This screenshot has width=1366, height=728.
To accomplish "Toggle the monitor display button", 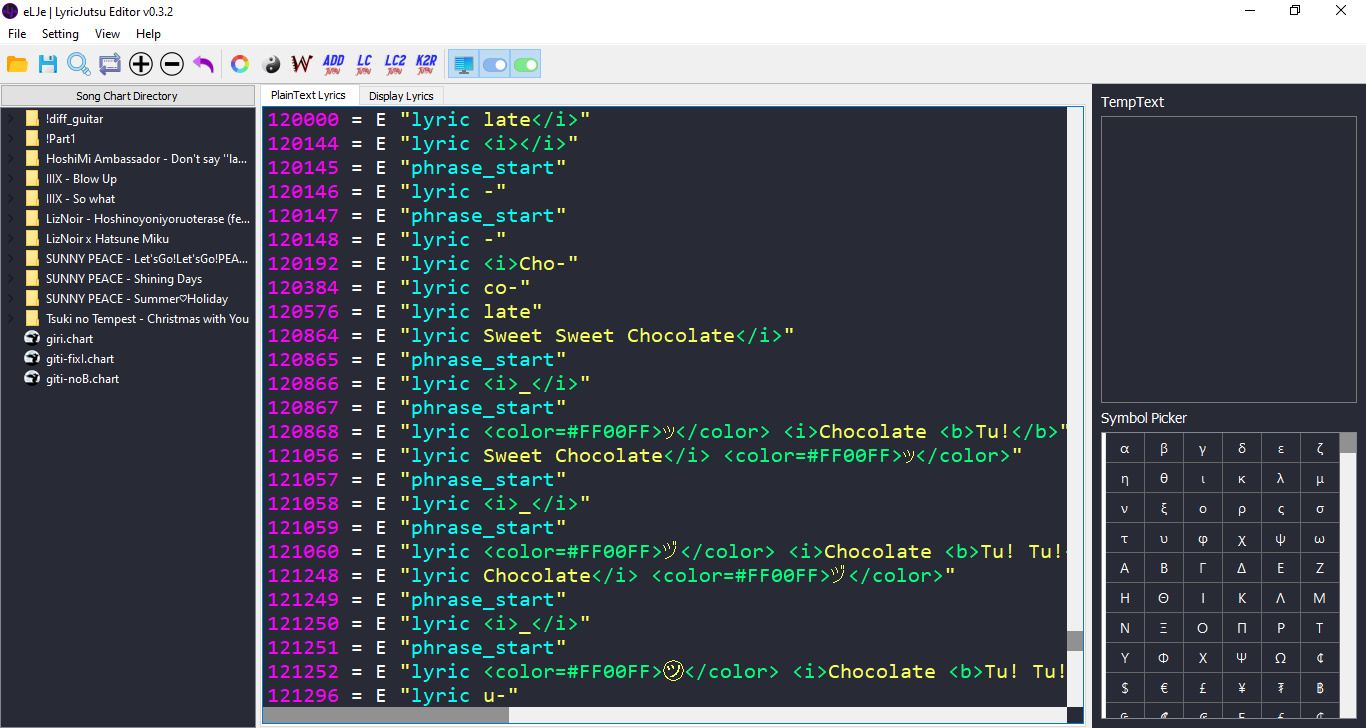I will [464, 64].
